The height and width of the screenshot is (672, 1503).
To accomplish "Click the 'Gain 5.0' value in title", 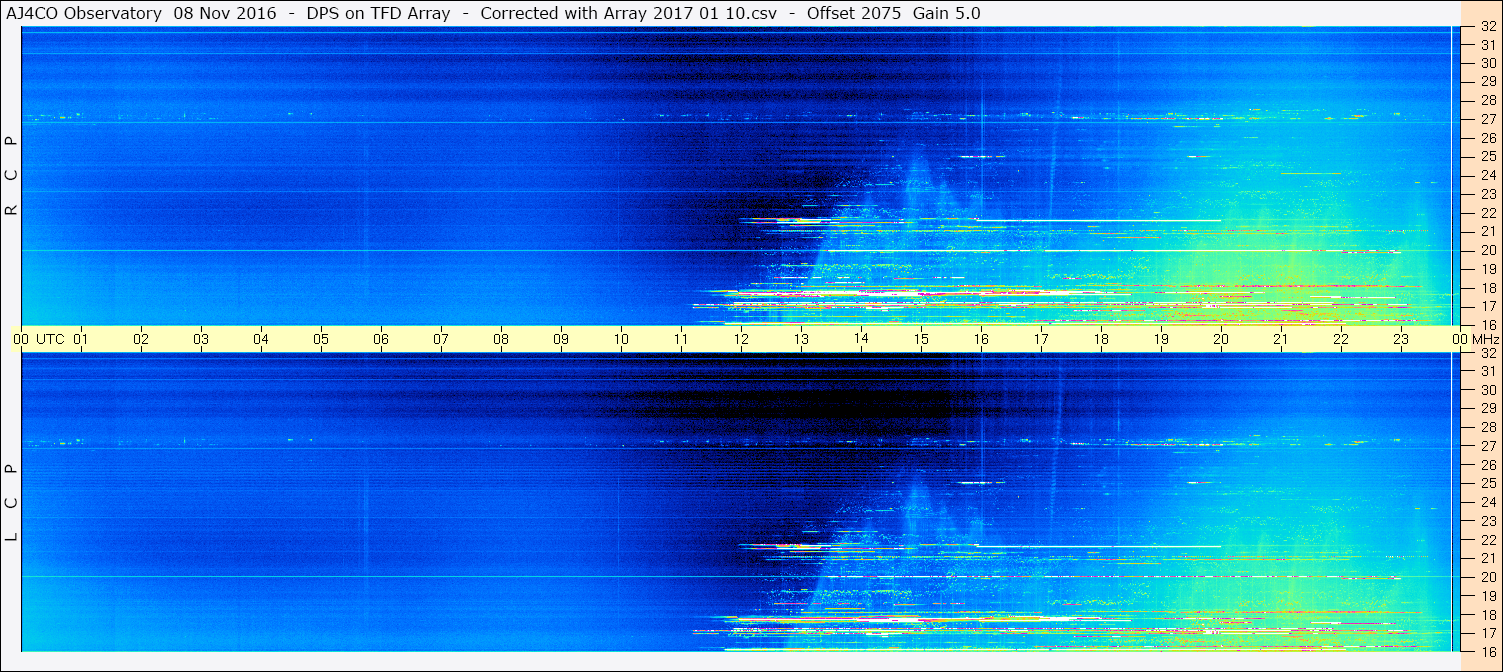I will [947, 14].
